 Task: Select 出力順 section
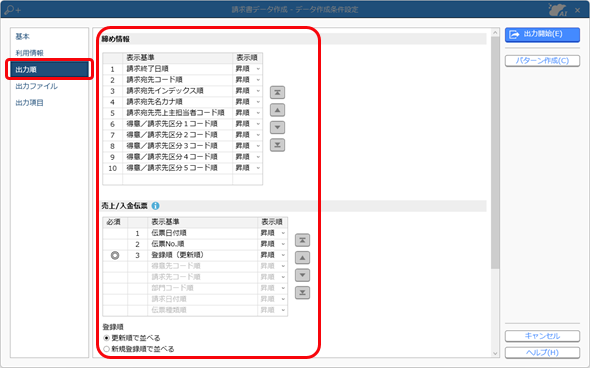[49, 70]
